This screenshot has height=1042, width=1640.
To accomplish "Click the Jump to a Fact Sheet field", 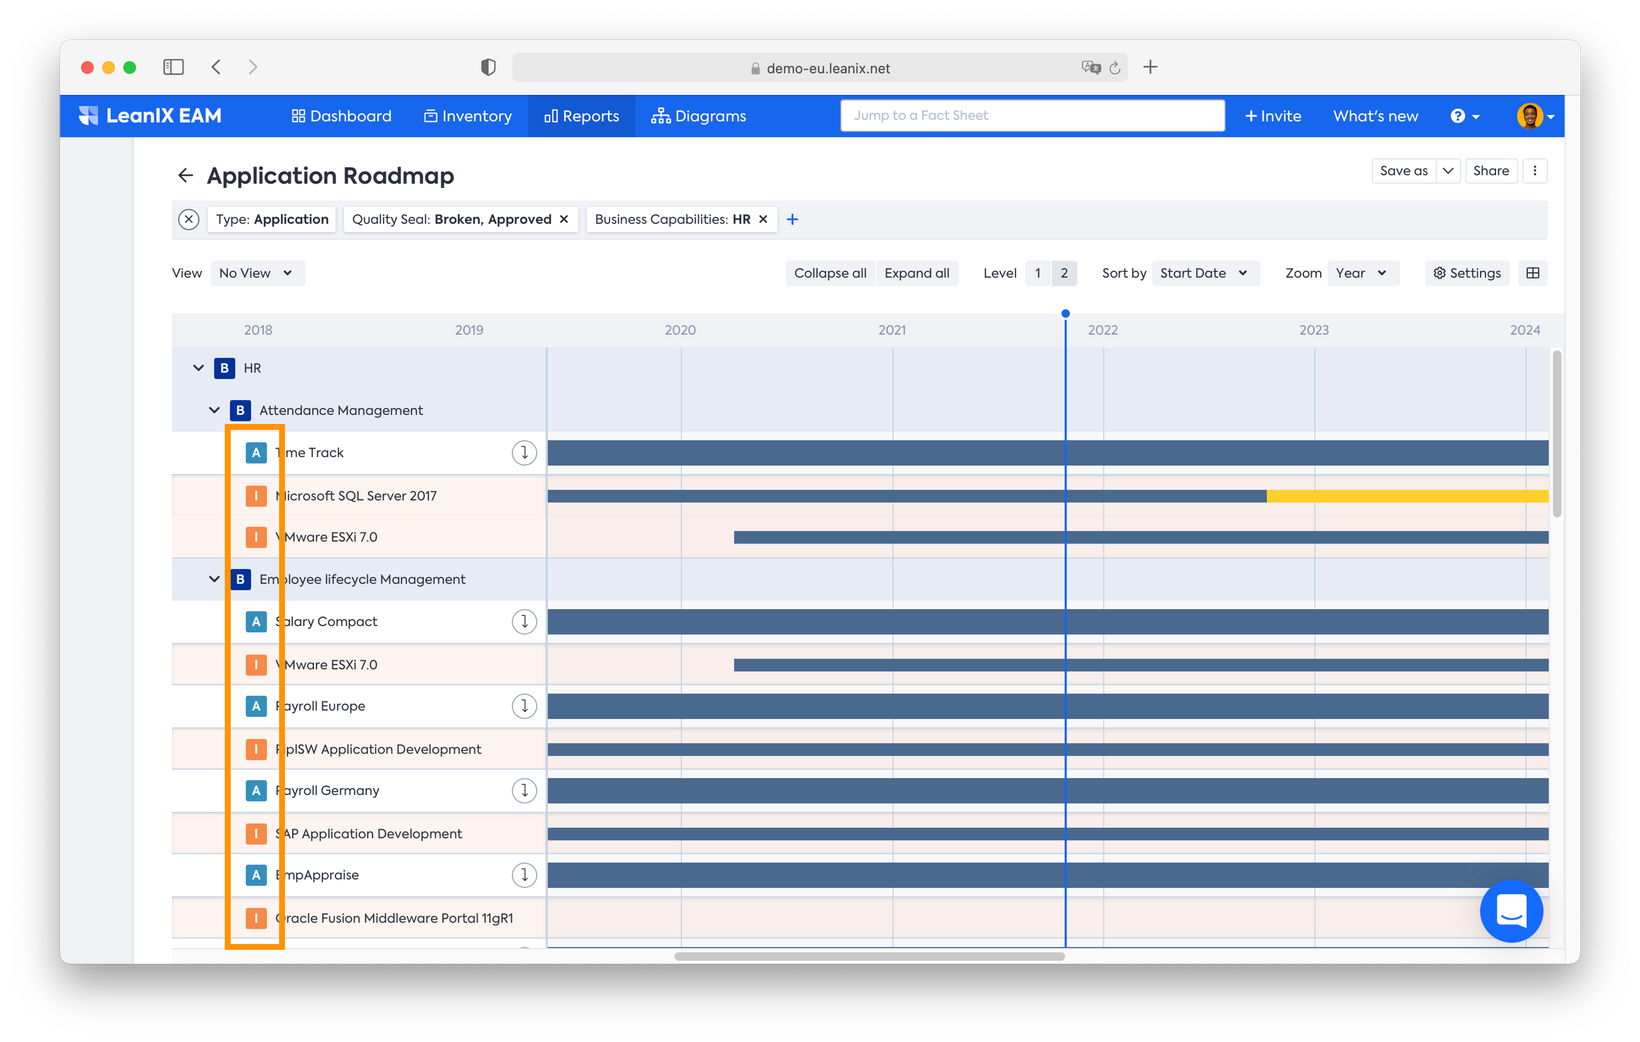I will pos(1032,116).
